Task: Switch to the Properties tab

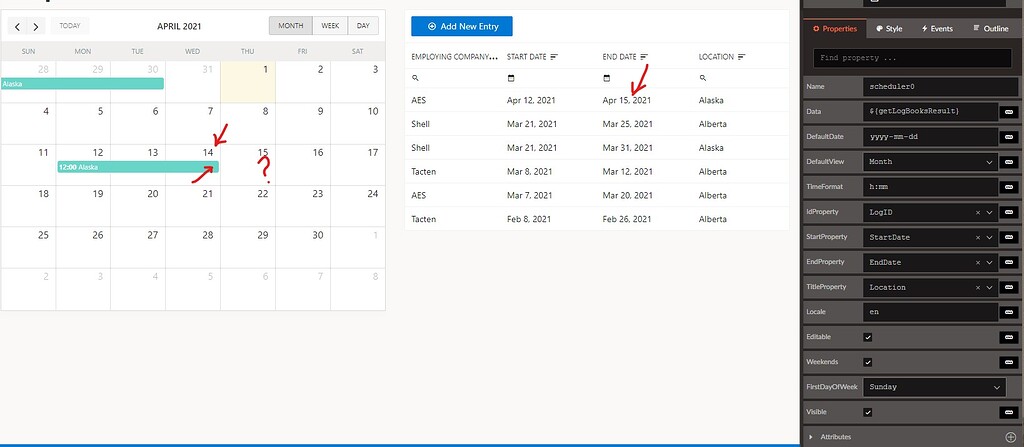Action: [835, 29]
